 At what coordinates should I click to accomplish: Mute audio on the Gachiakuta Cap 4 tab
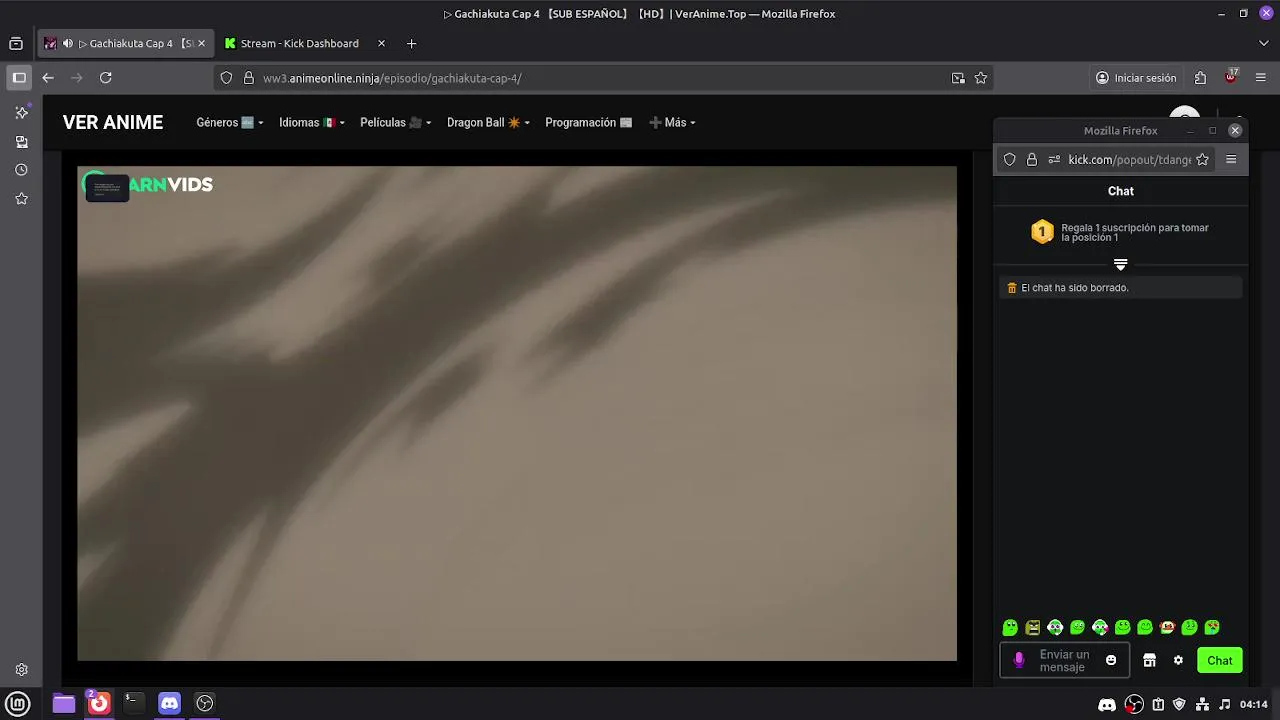coord(68,43)
